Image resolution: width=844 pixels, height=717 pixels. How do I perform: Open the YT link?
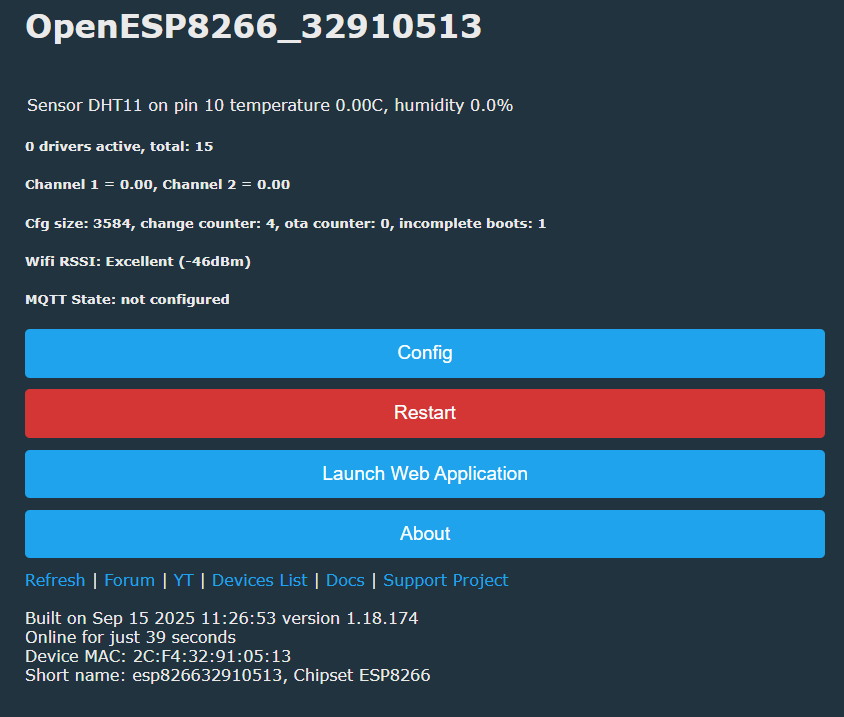tap(183, 580)
